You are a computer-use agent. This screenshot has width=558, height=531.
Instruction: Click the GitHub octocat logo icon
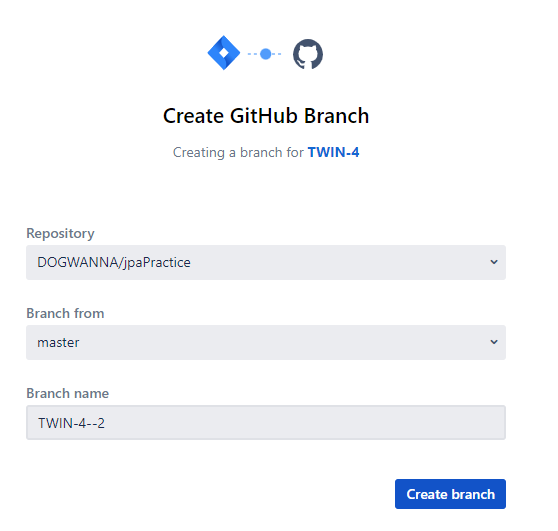tap(308, 54)
